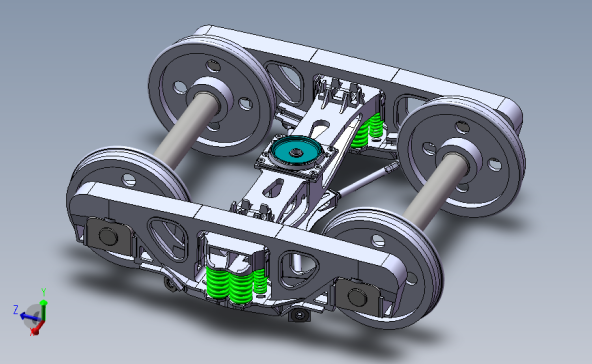Select the thin diagonal brake rod
The image size is (592, 364).
click(367, 180)
